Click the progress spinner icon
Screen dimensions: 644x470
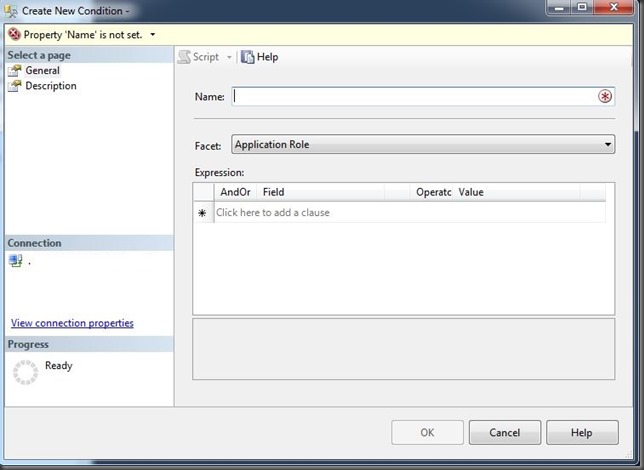[x=25, y=373]
